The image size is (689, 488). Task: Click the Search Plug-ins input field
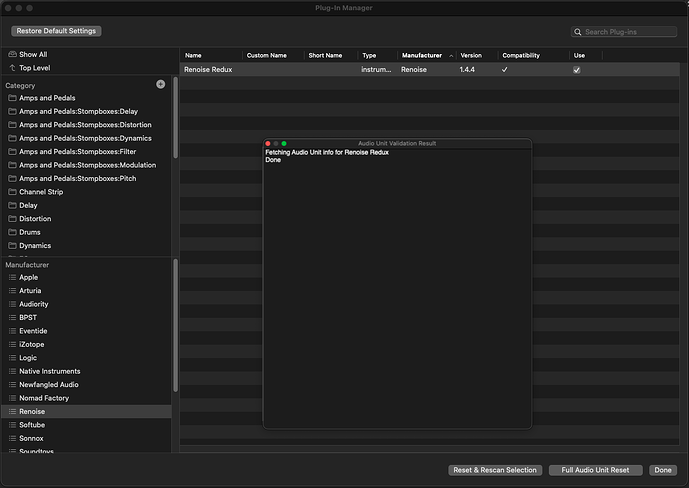[628, 32]
